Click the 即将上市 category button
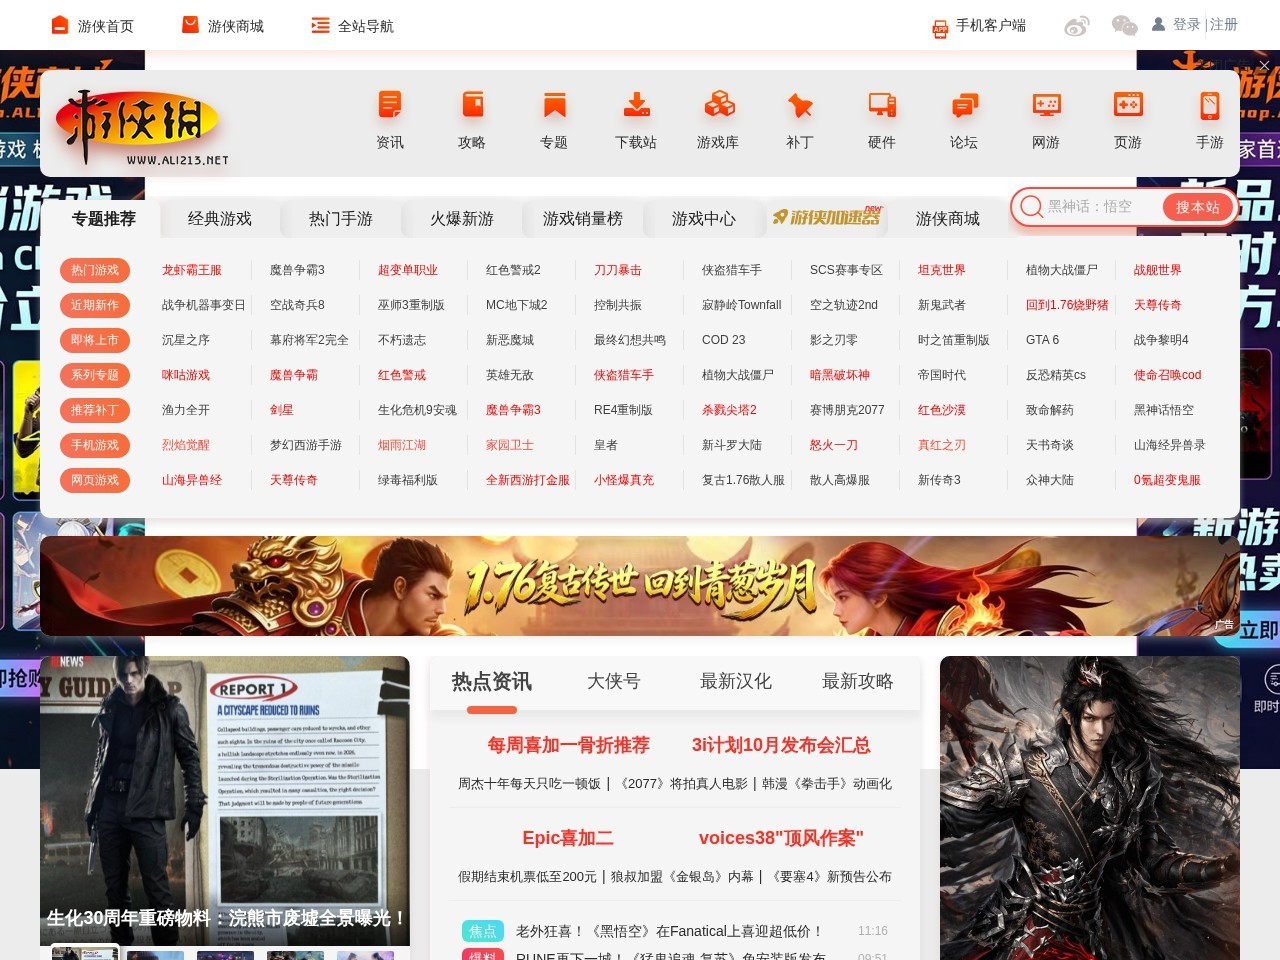The width and height of the screenshot is (1280, 960). [x=95, y=340]
